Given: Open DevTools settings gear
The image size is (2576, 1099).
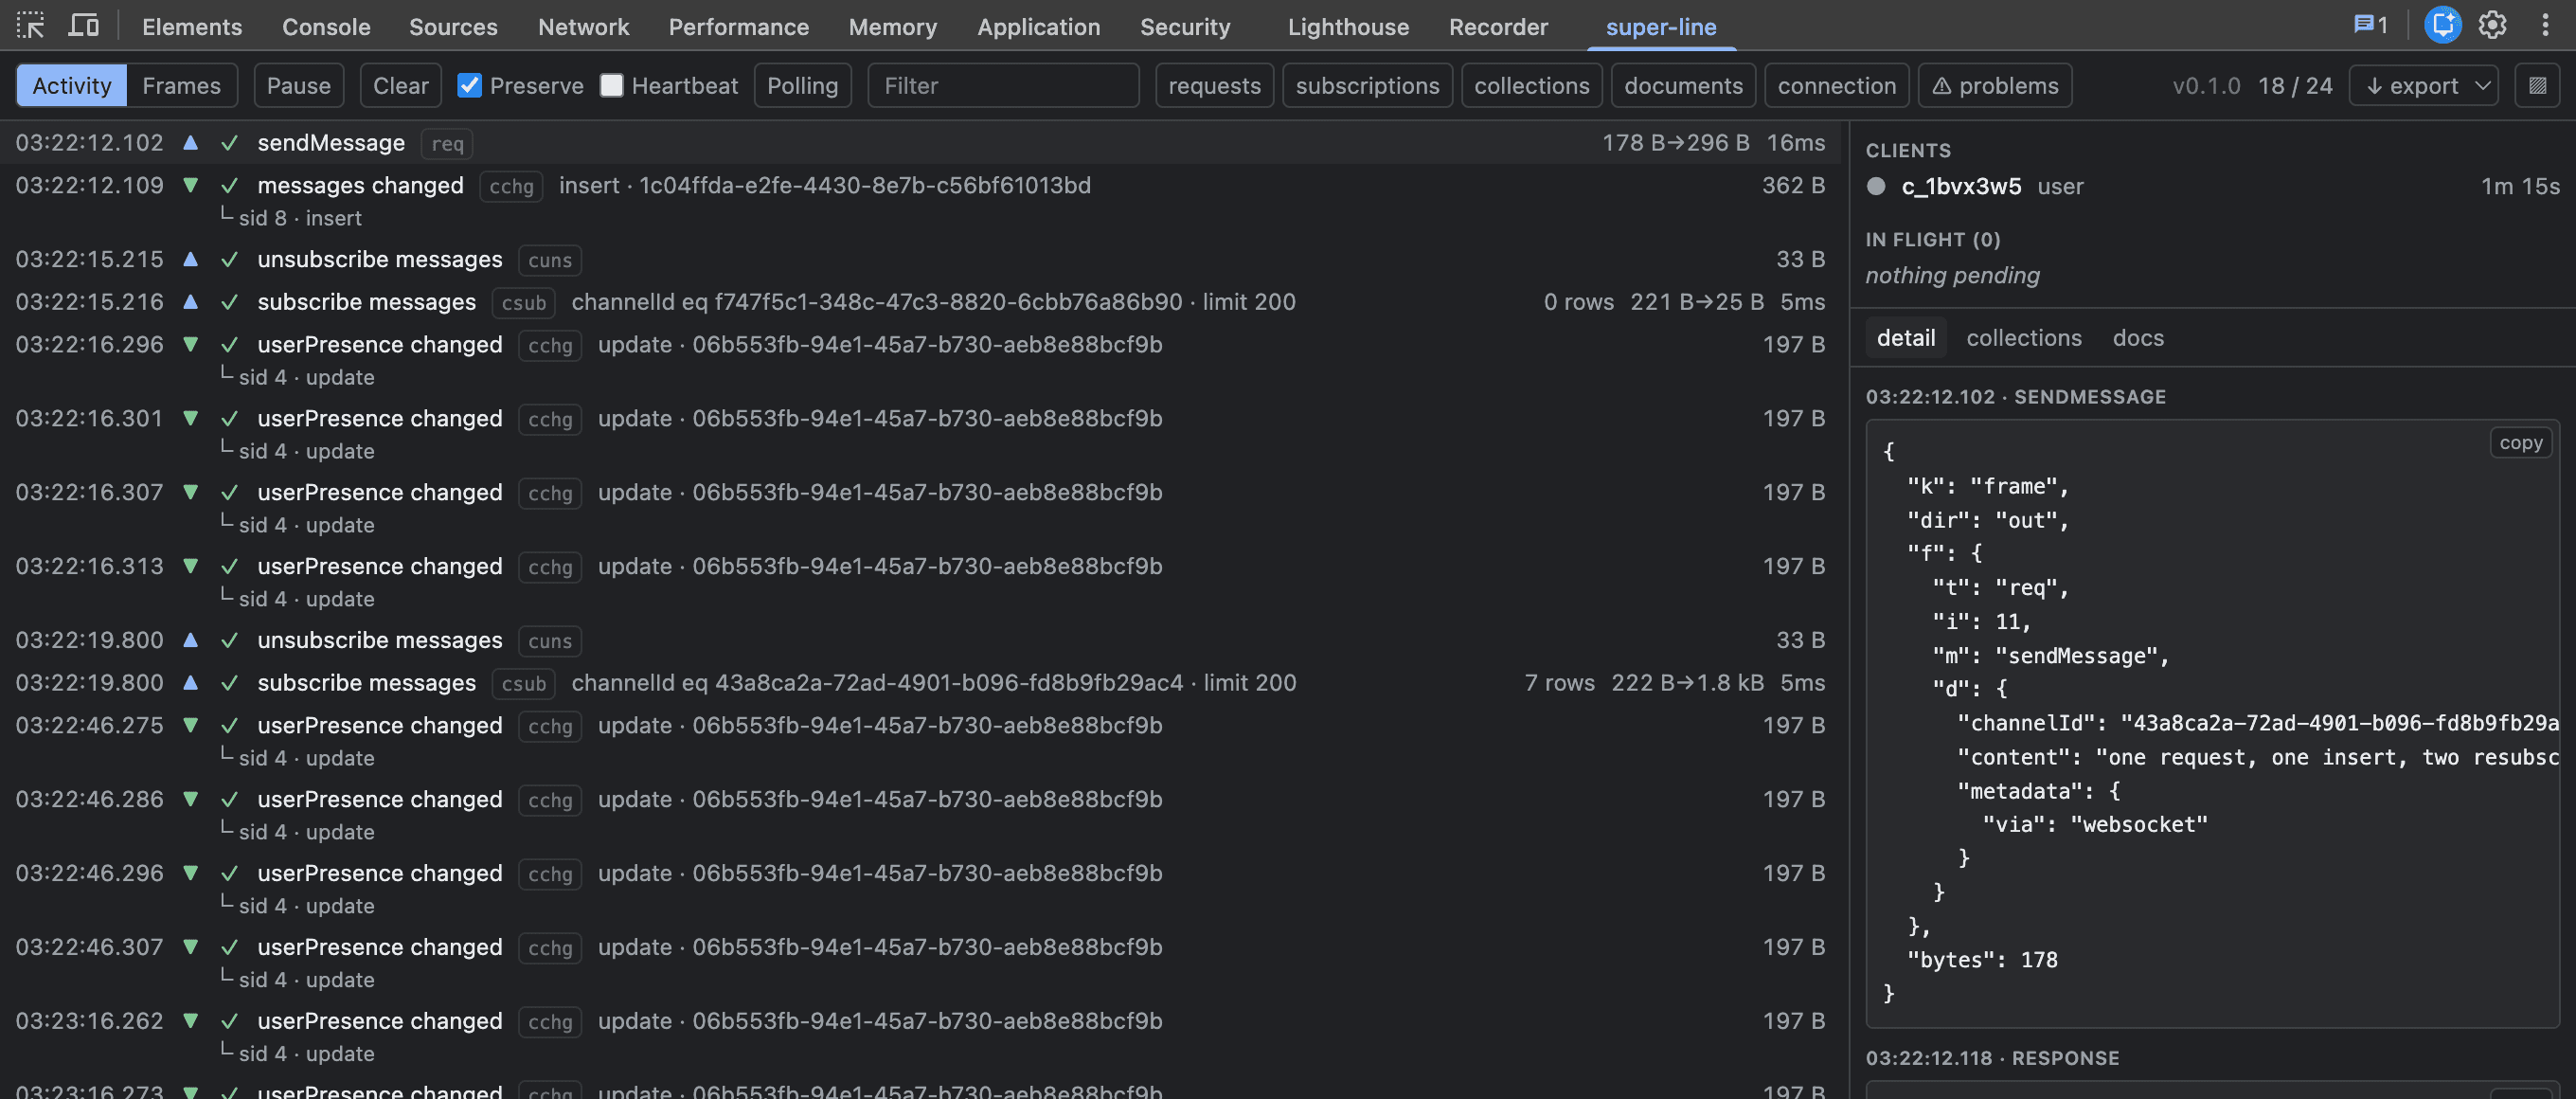Looking at the screenshot, I should [2492, 26].
